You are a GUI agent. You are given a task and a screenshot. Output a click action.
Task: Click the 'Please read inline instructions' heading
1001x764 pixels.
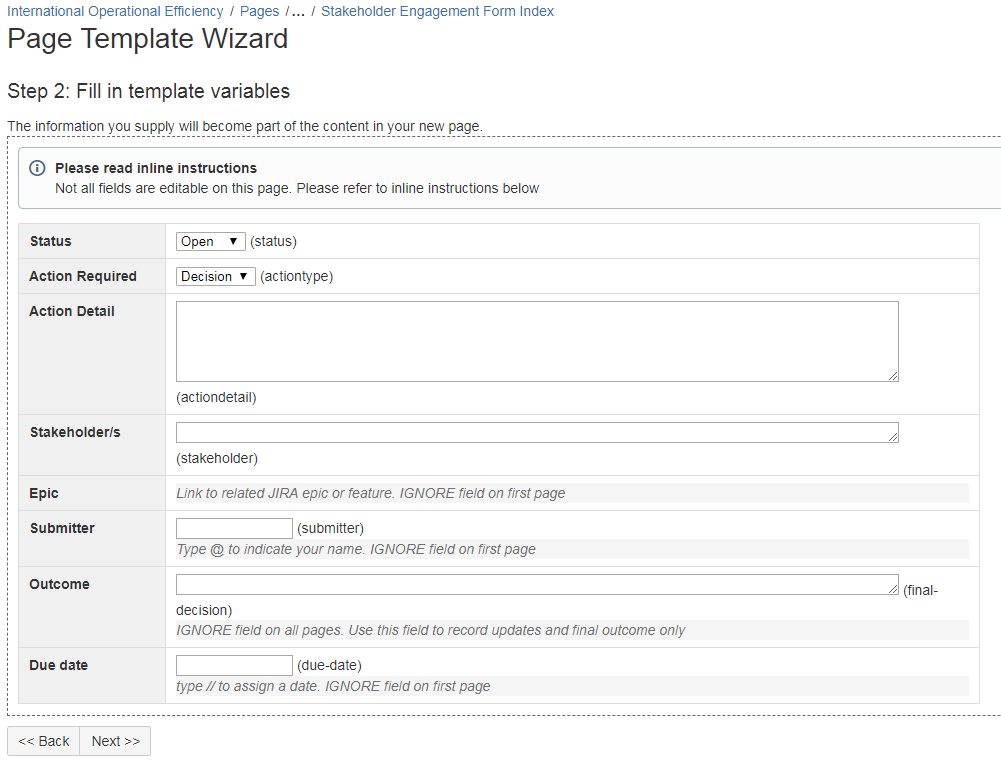(x=156, y=168)
